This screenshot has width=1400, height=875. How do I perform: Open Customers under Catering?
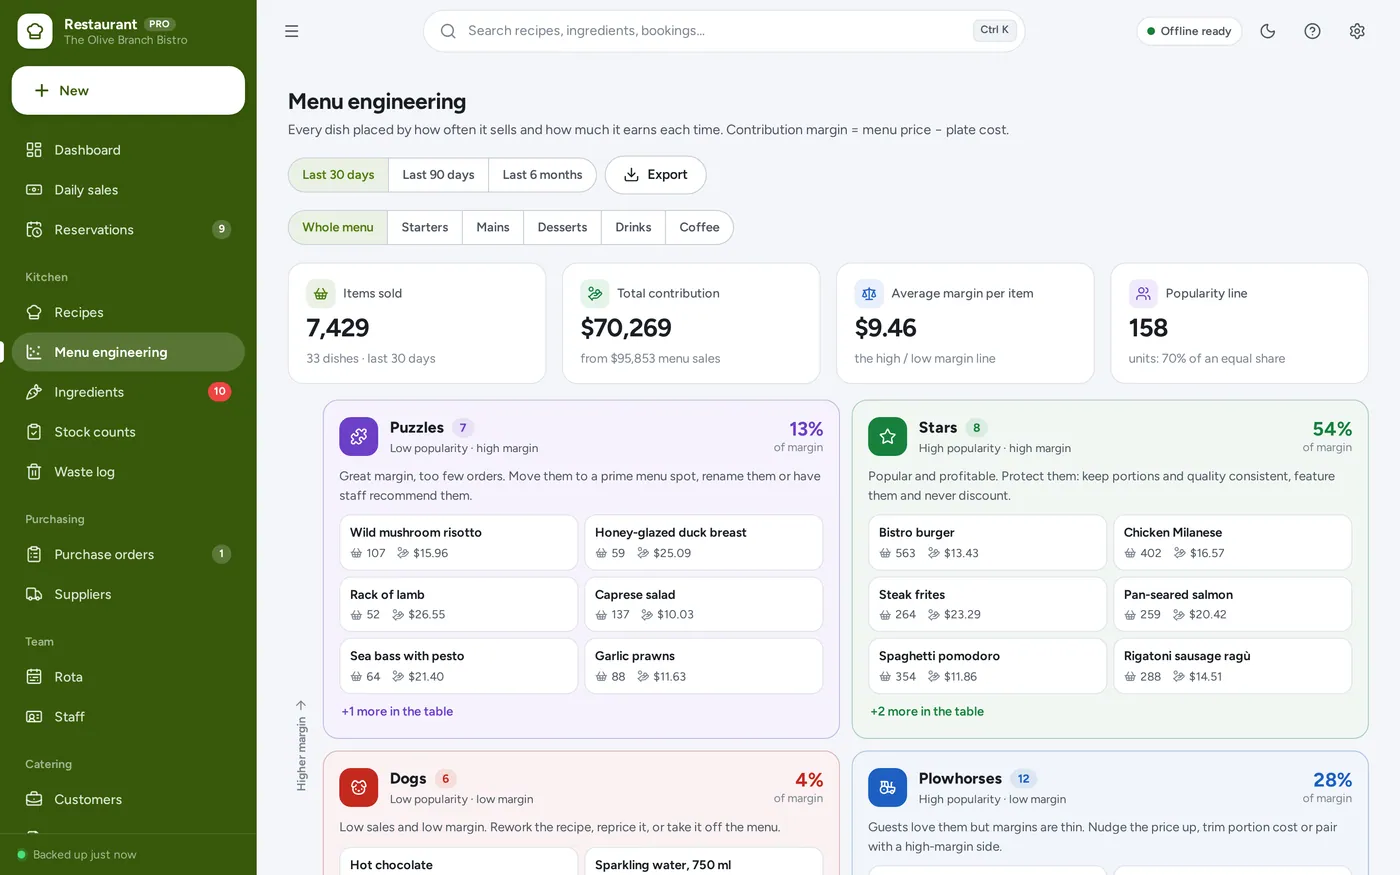[128, 799]
